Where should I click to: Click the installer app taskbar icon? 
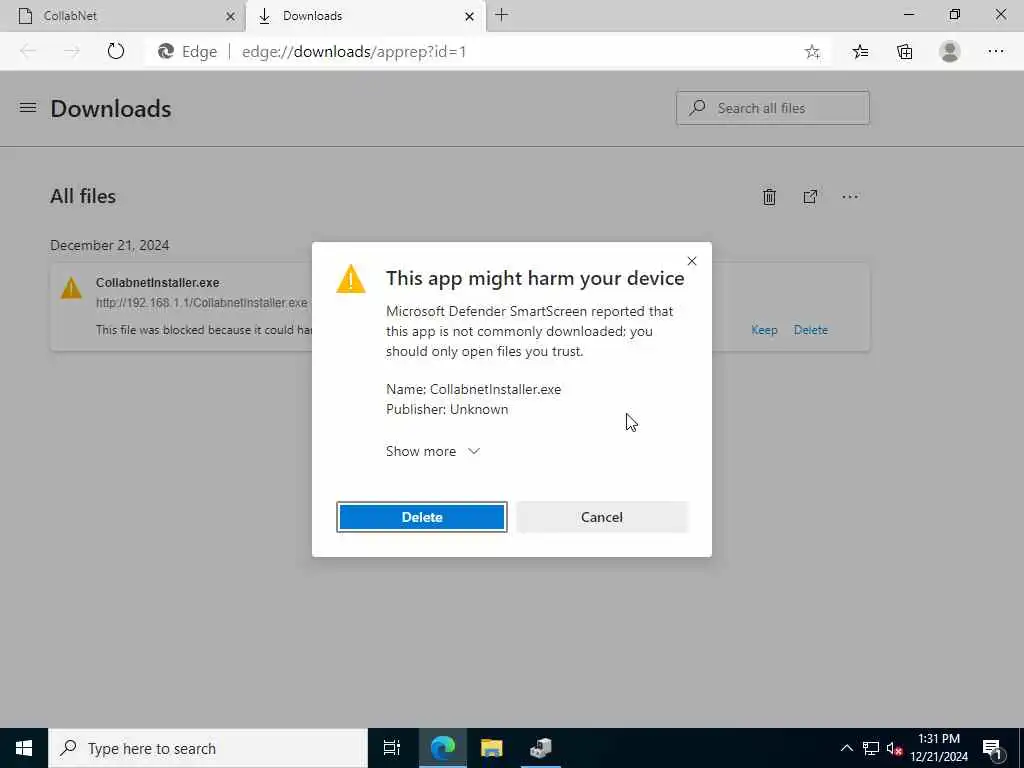pos(541,748)
